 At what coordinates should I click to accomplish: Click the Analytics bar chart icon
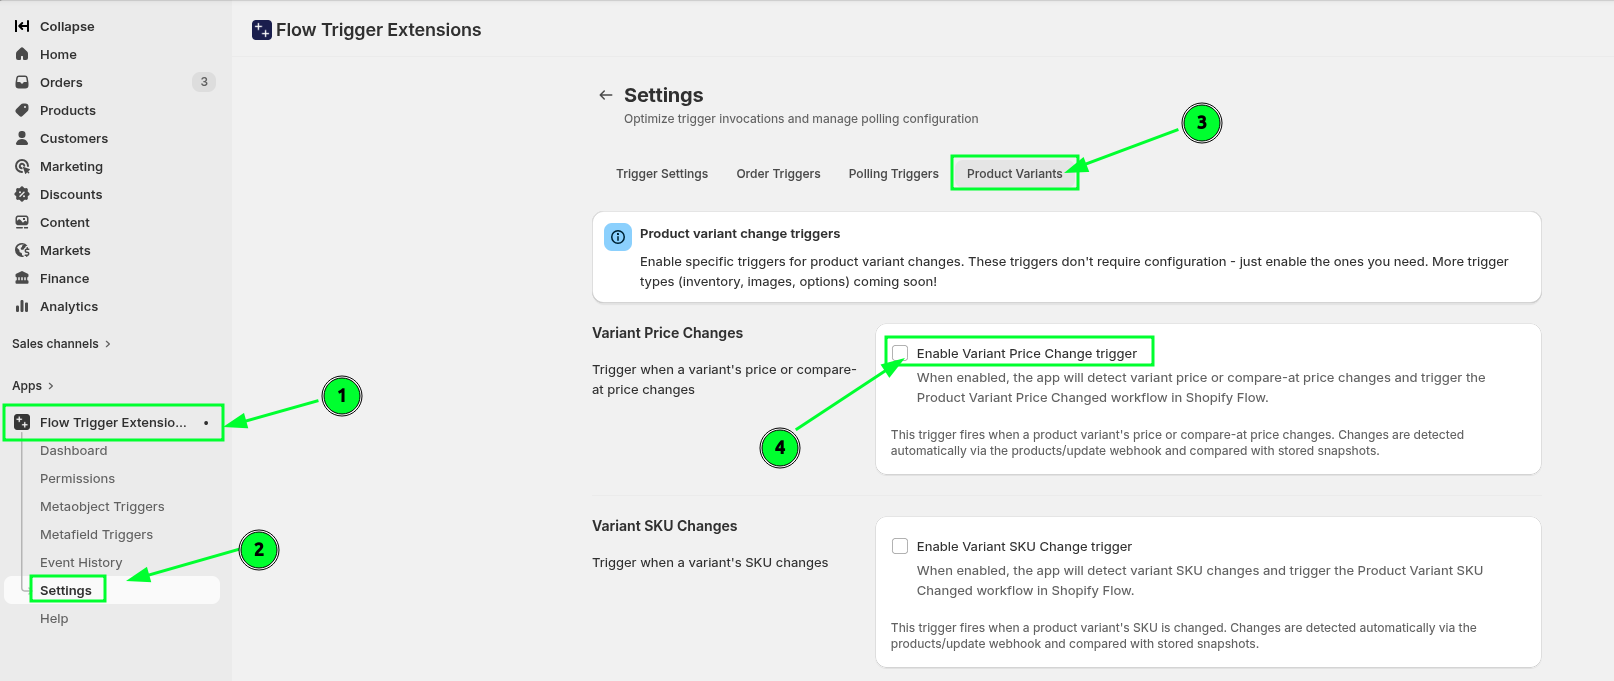(x=22, y=306)
